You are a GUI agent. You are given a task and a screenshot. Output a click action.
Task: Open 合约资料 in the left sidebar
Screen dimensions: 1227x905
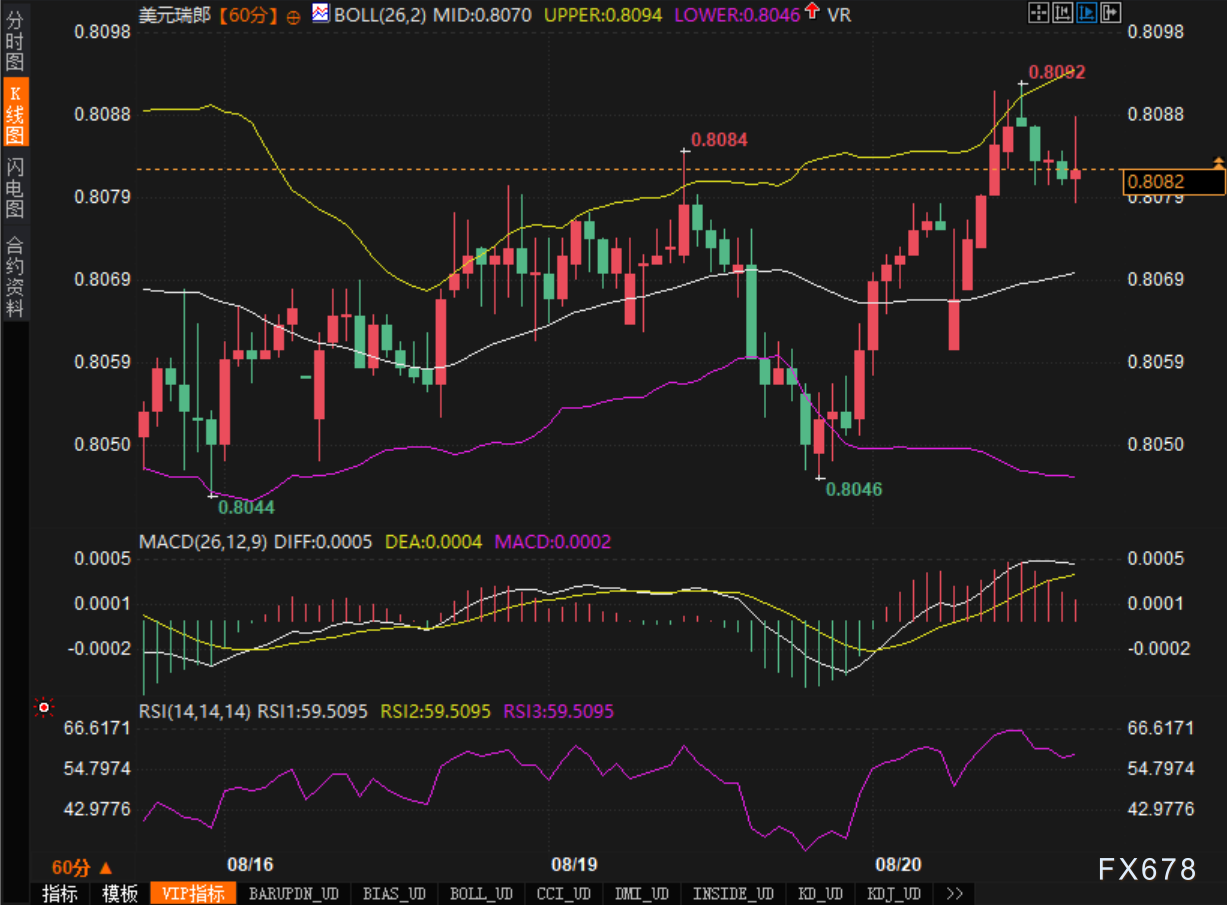tap(14, 277)
